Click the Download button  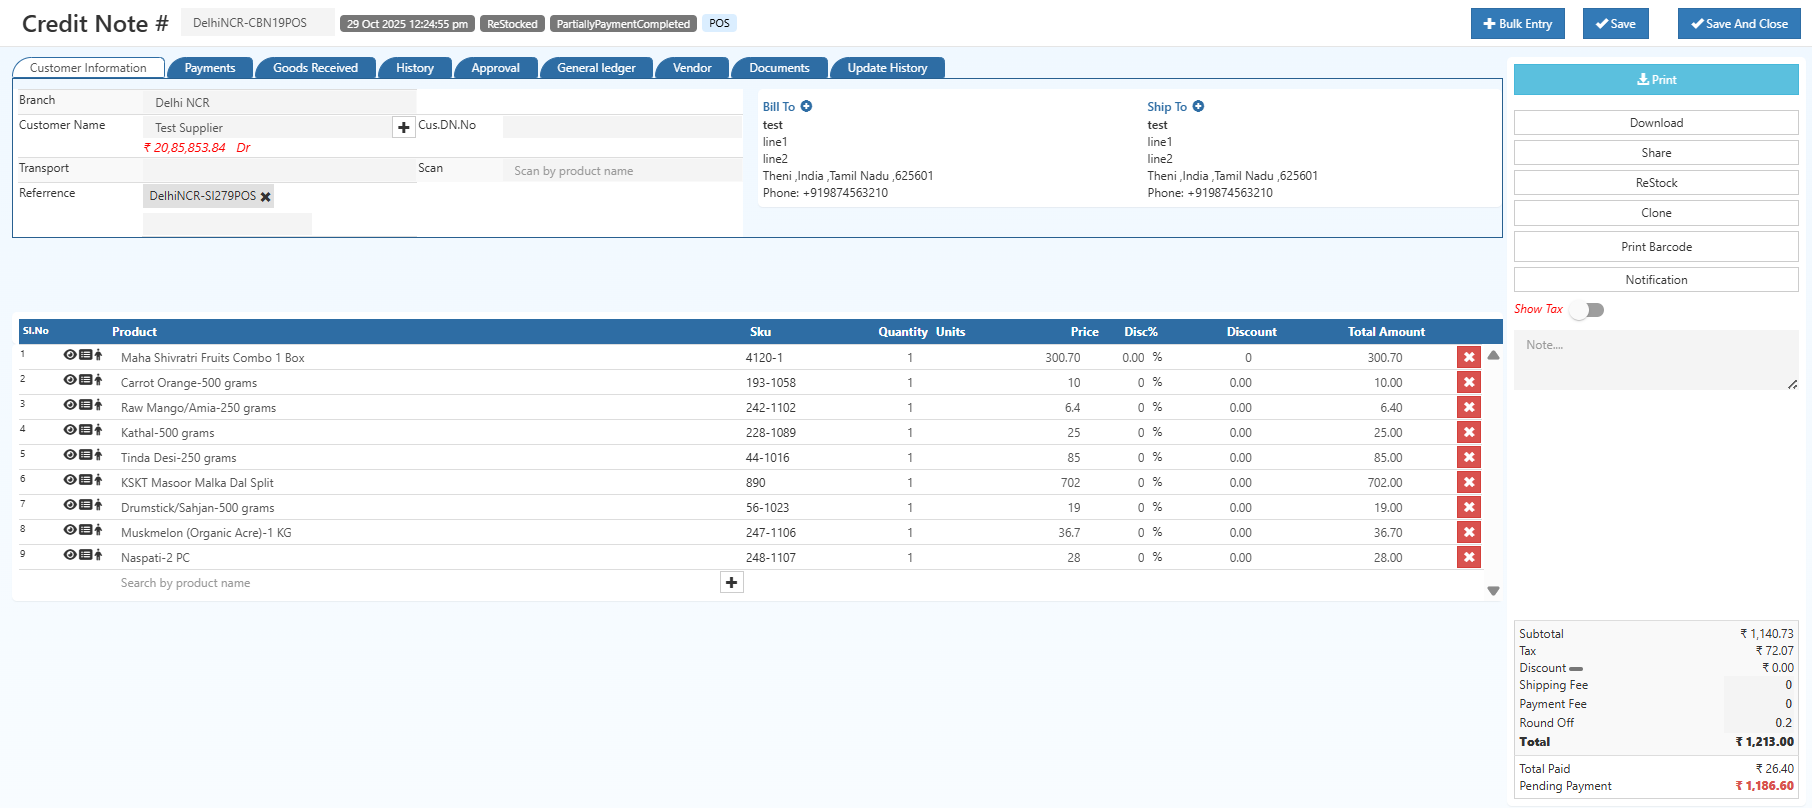pyautogui.click(x=1656, y=123)
